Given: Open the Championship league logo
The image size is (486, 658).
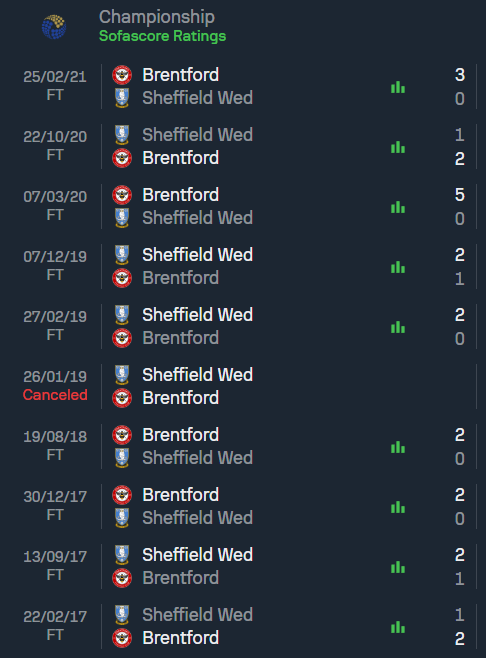Looking at the screenshot, I should point(54,26).
